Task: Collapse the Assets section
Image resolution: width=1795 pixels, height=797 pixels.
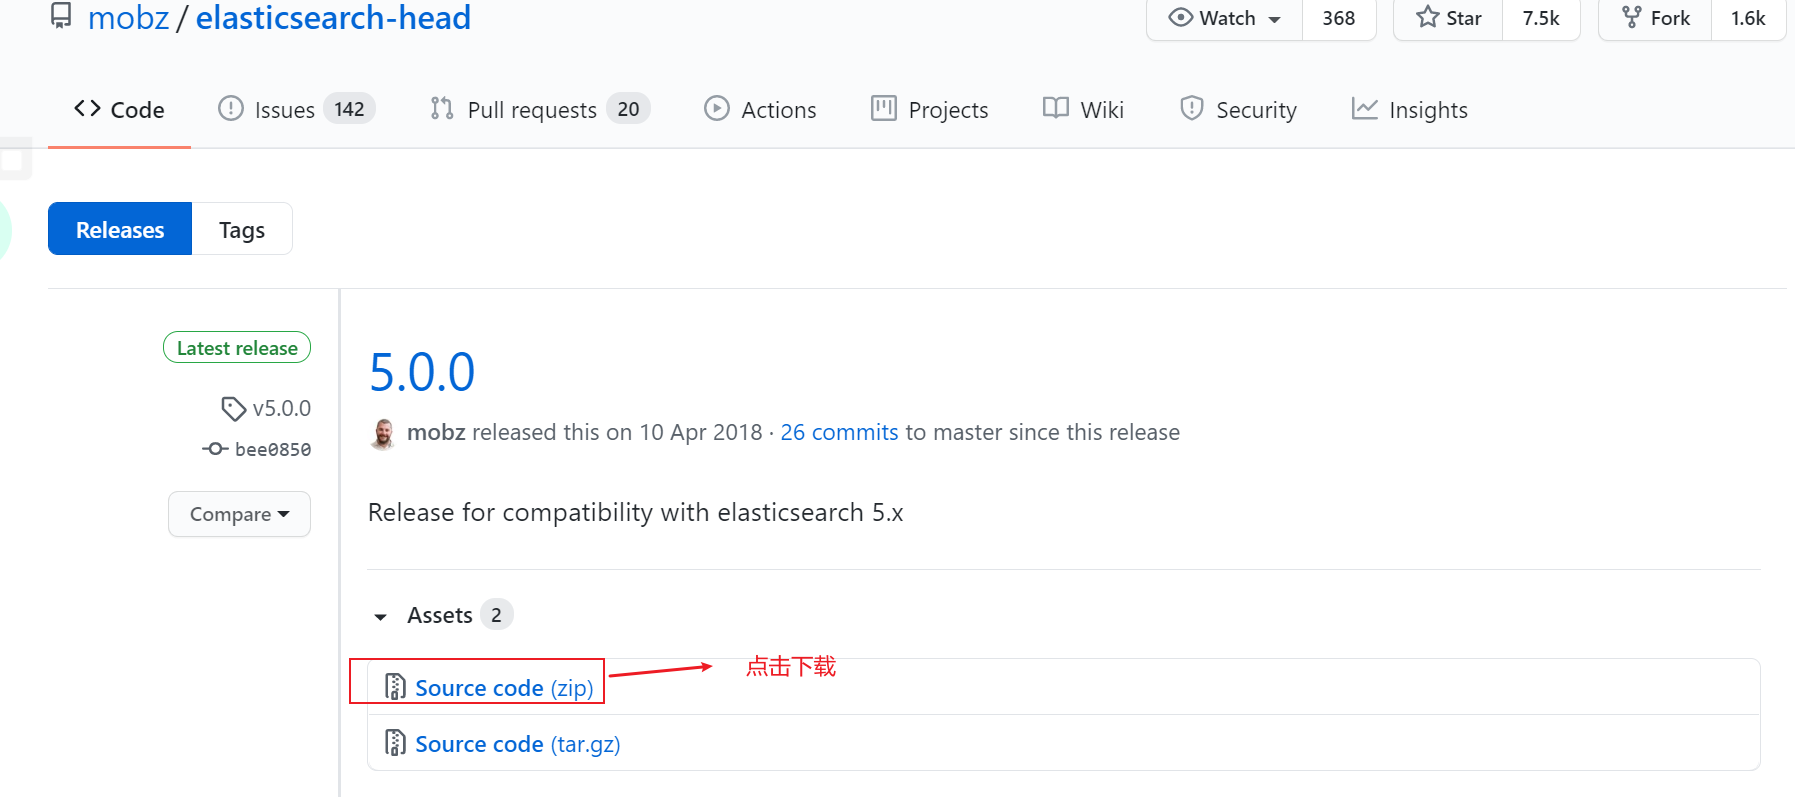Action: pyautogui.click(x=381, y=616)
